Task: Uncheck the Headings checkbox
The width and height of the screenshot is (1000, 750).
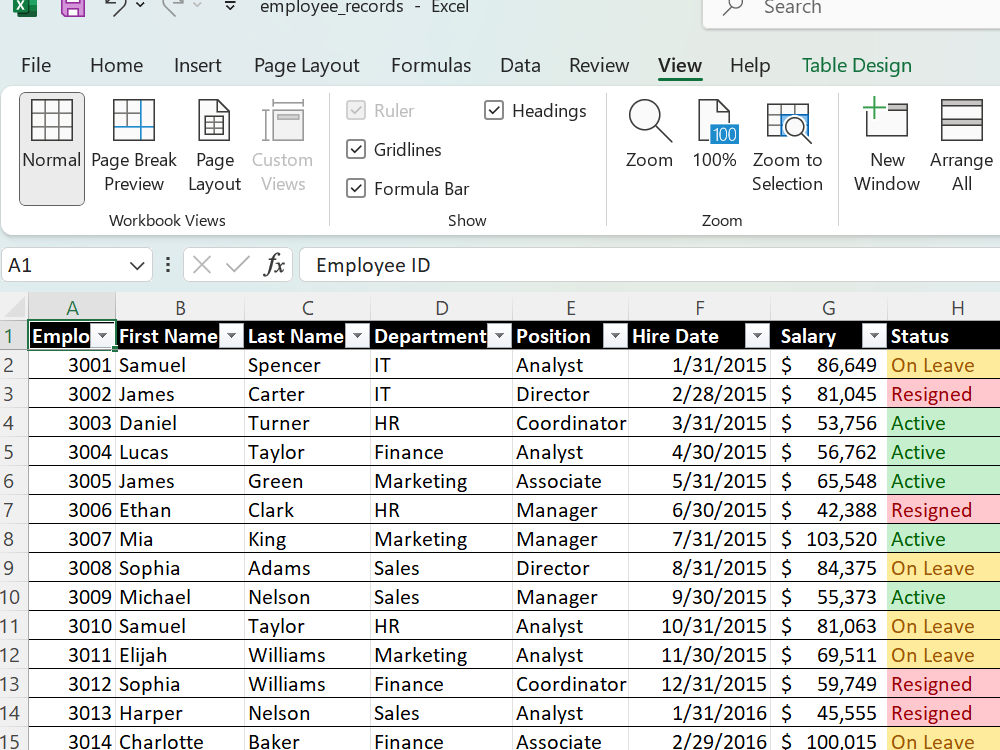Action: coord(494,110)
